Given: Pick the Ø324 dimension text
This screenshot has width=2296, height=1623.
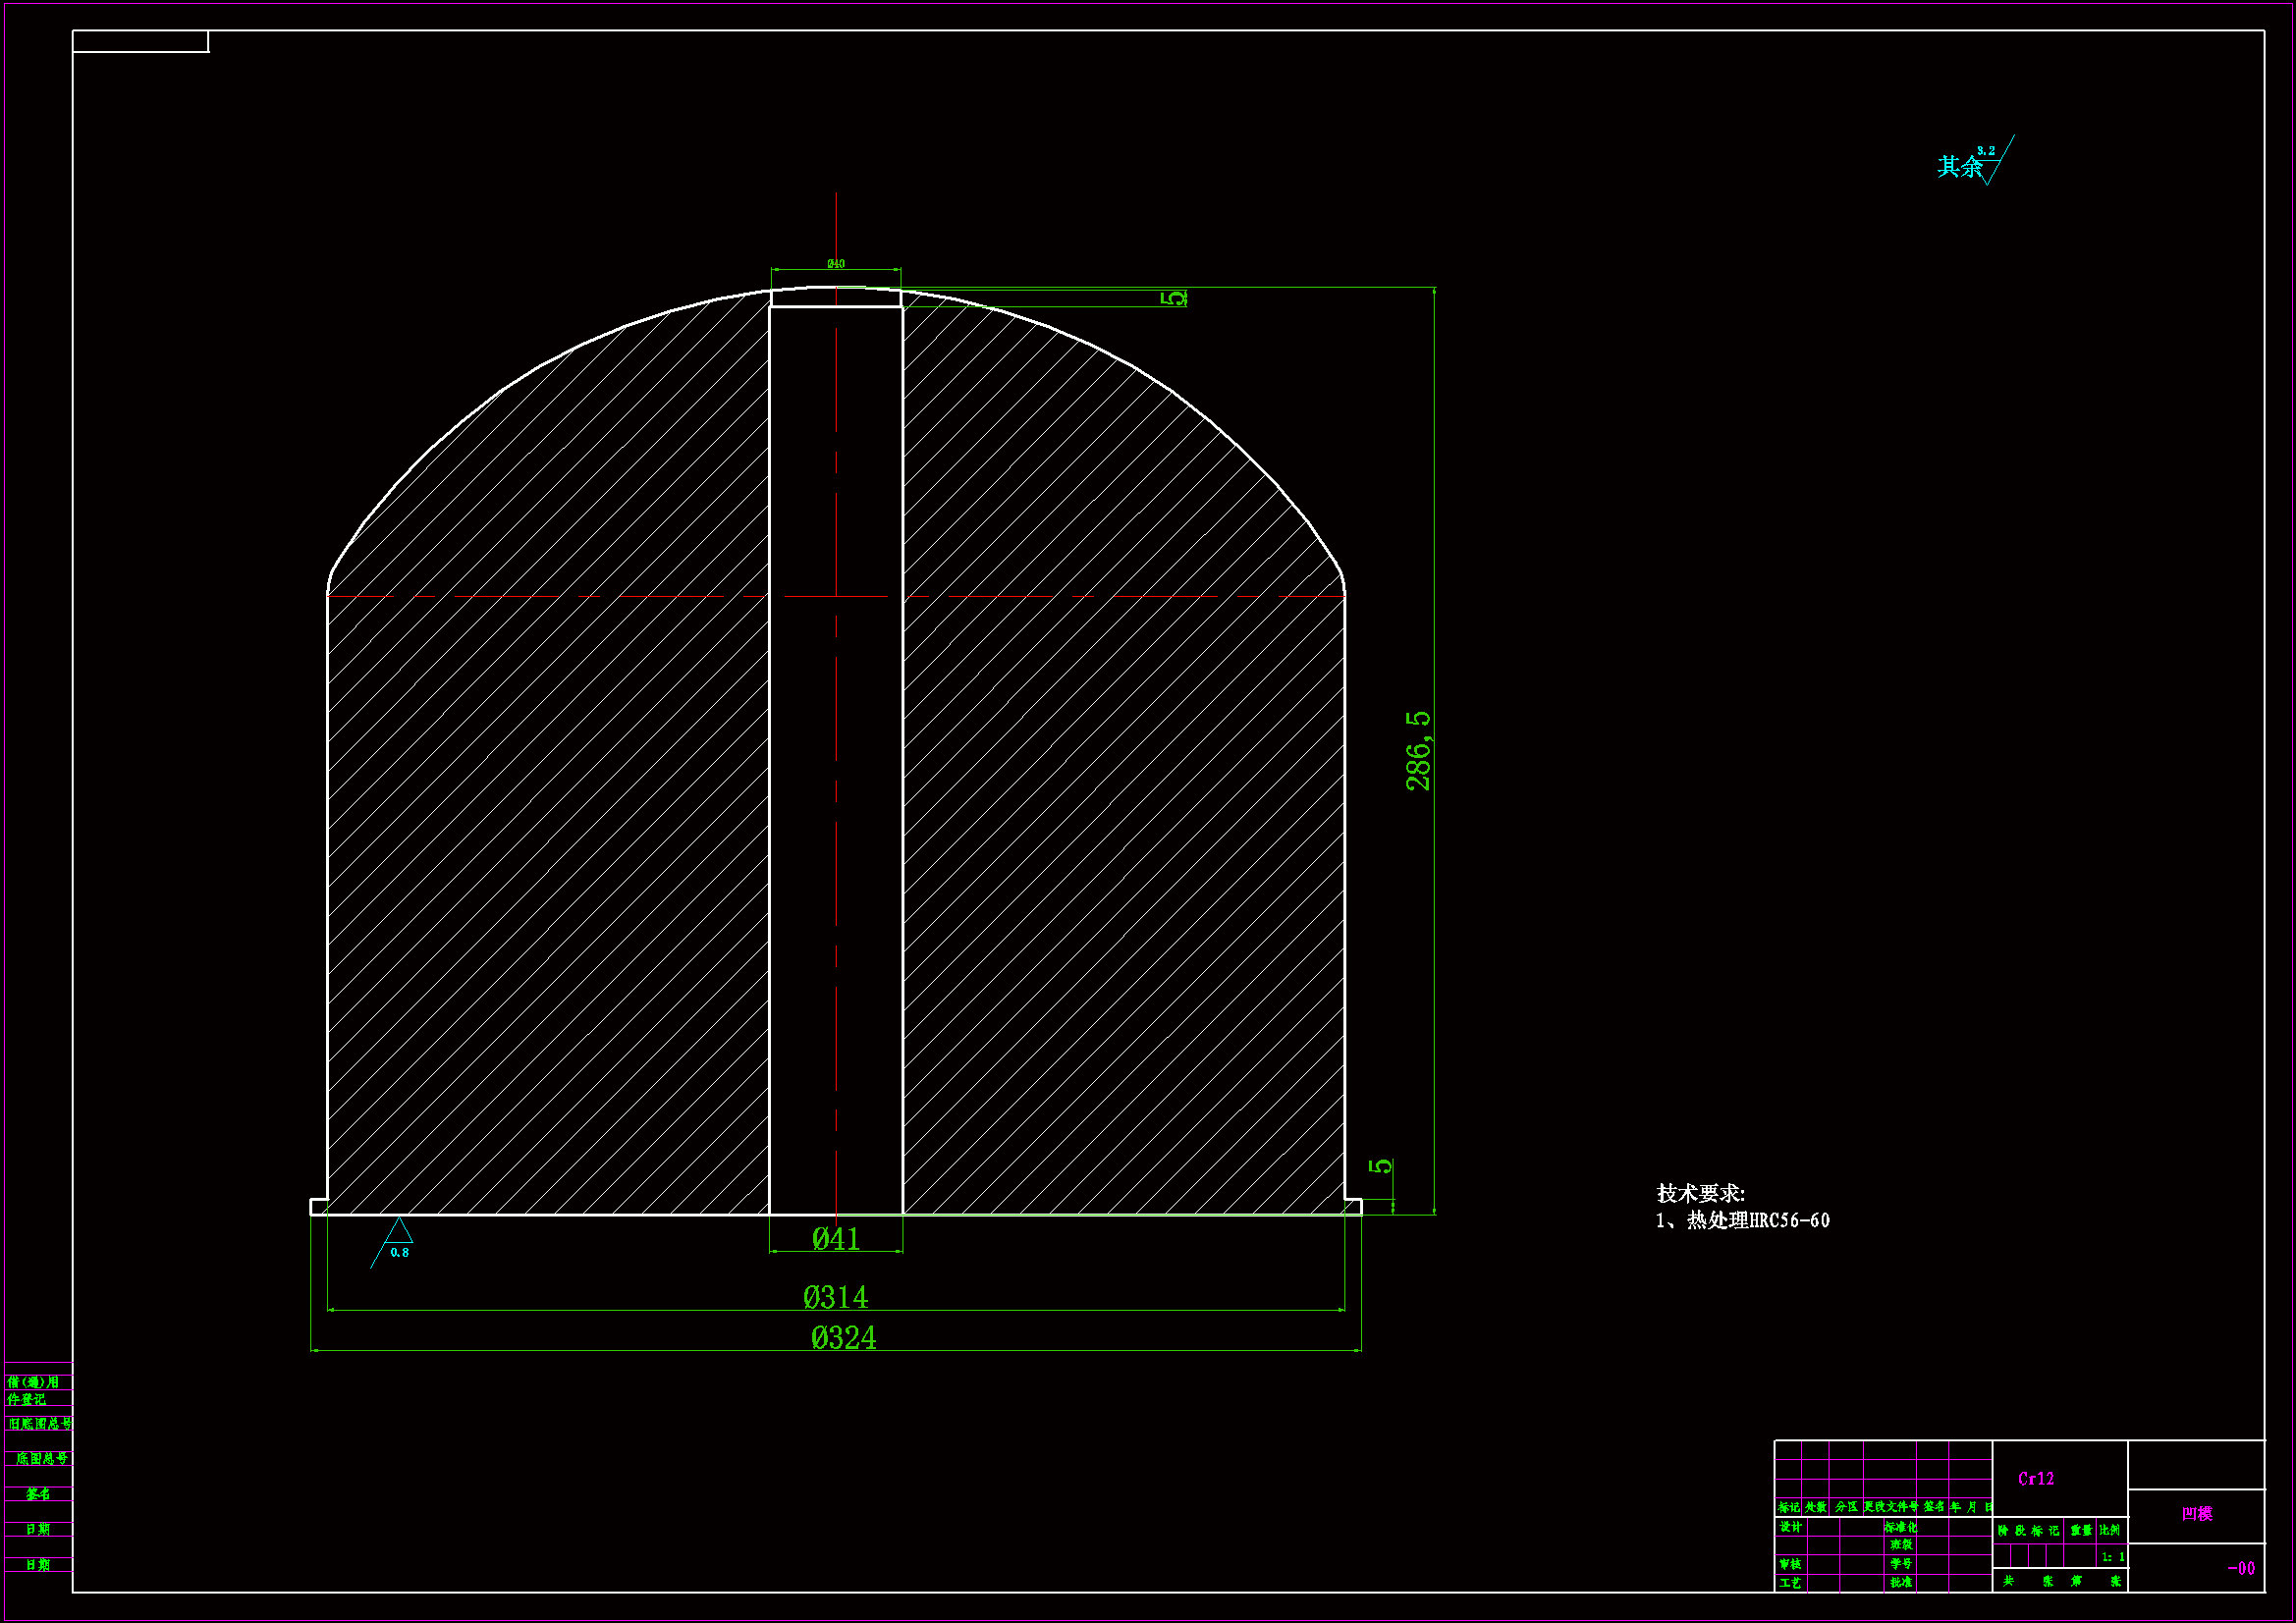Looking at the screenshot, I should click(843, 1338).
